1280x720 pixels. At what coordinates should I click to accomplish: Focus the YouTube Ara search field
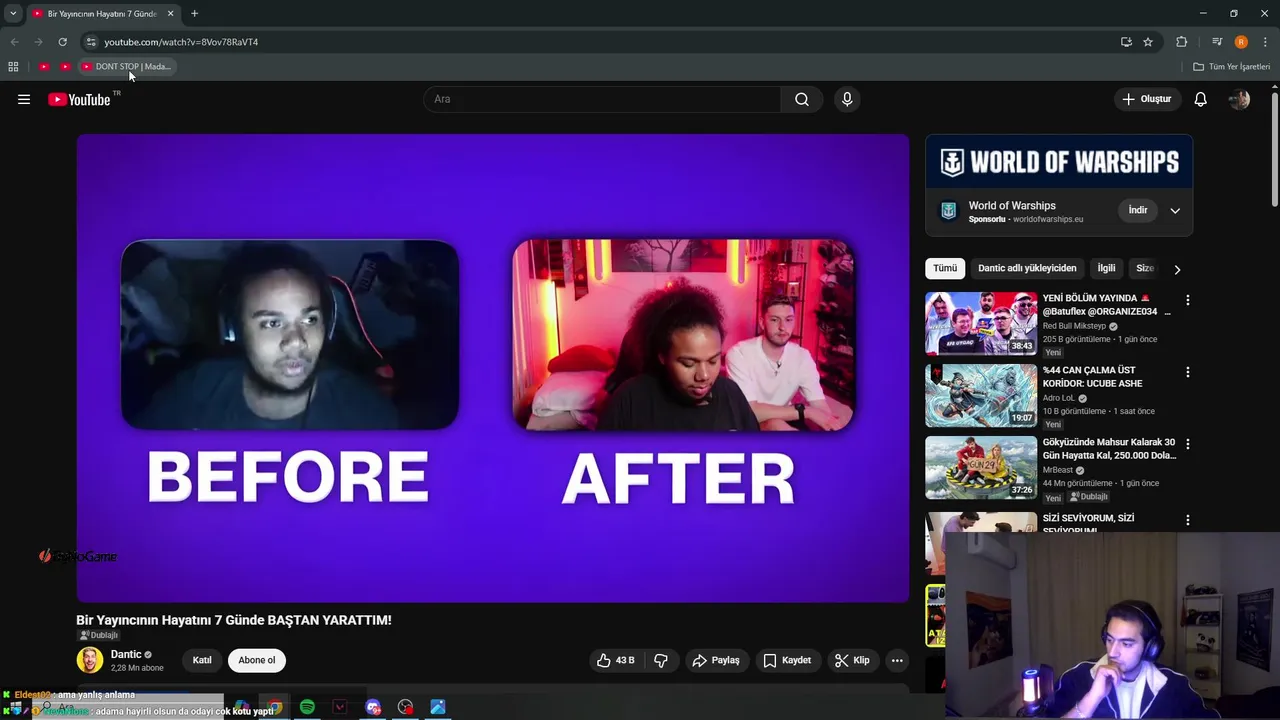[x=602, y=99]
